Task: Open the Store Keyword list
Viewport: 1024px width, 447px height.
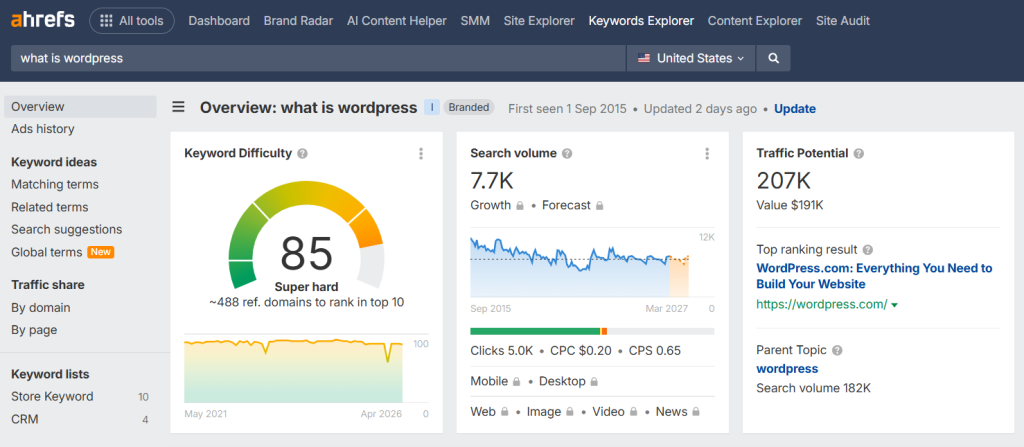Action: [52, 397]
